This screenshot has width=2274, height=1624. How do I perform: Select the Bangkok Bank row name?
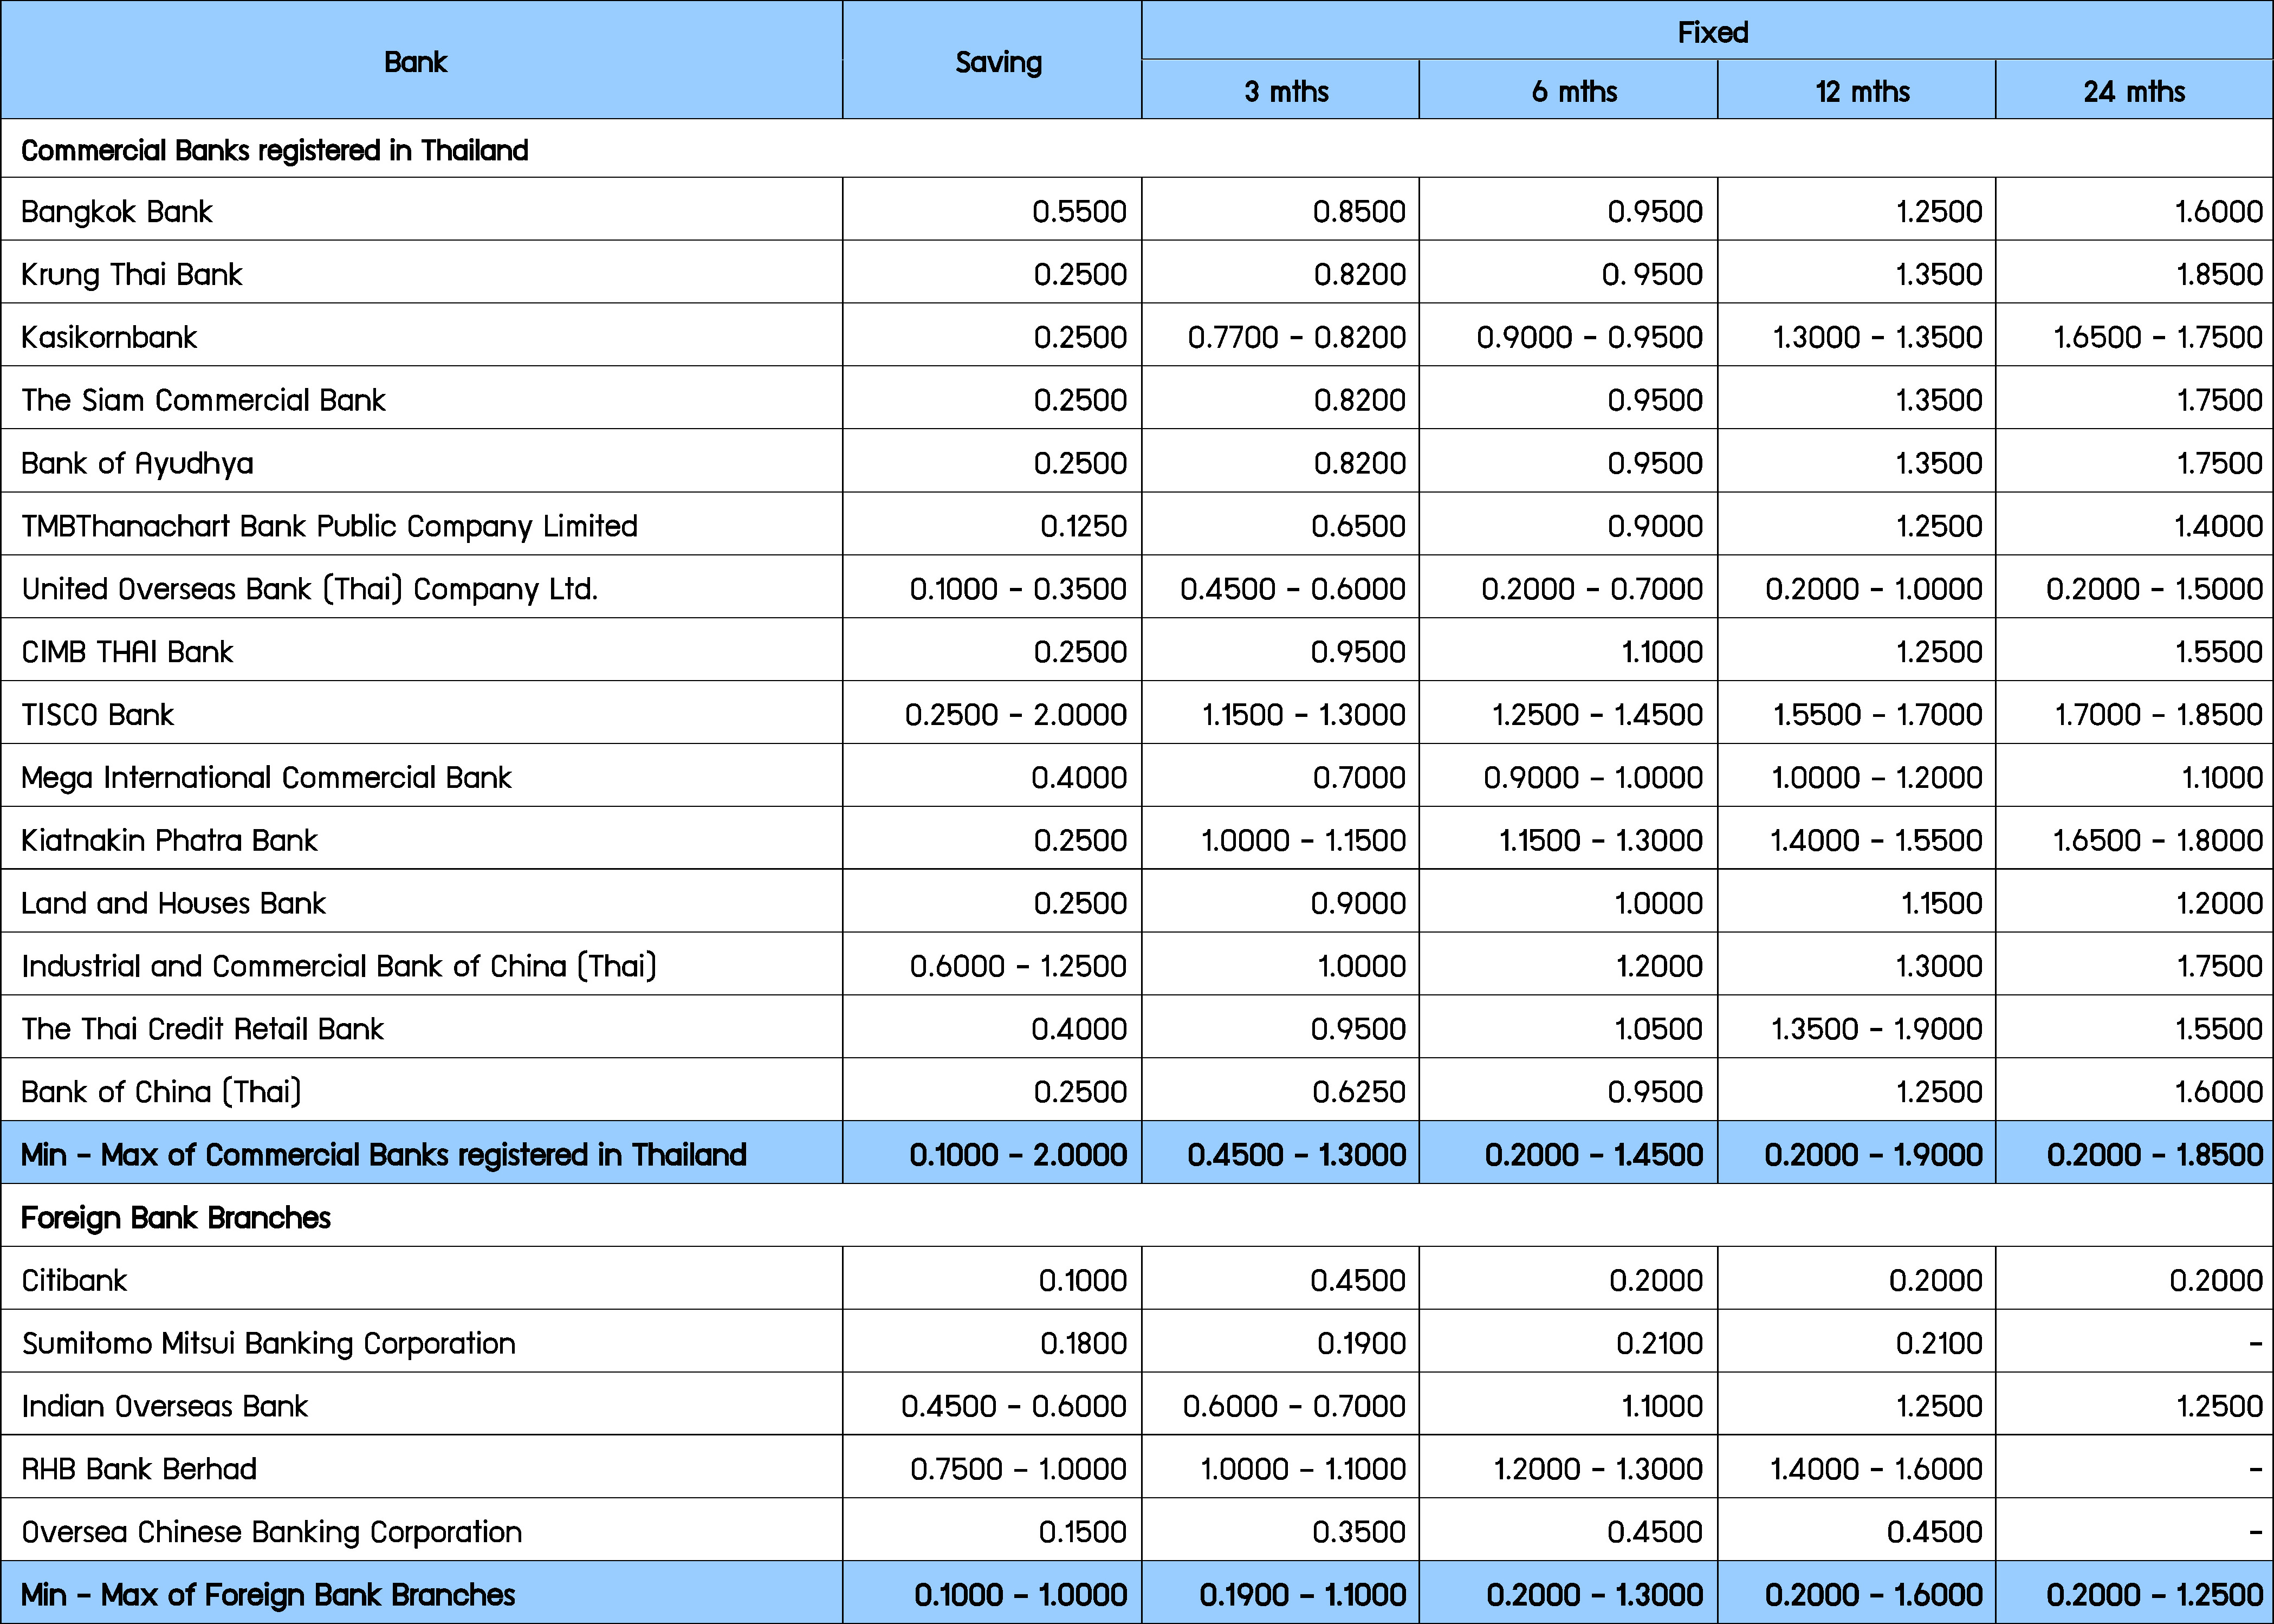tap(117, 211)
